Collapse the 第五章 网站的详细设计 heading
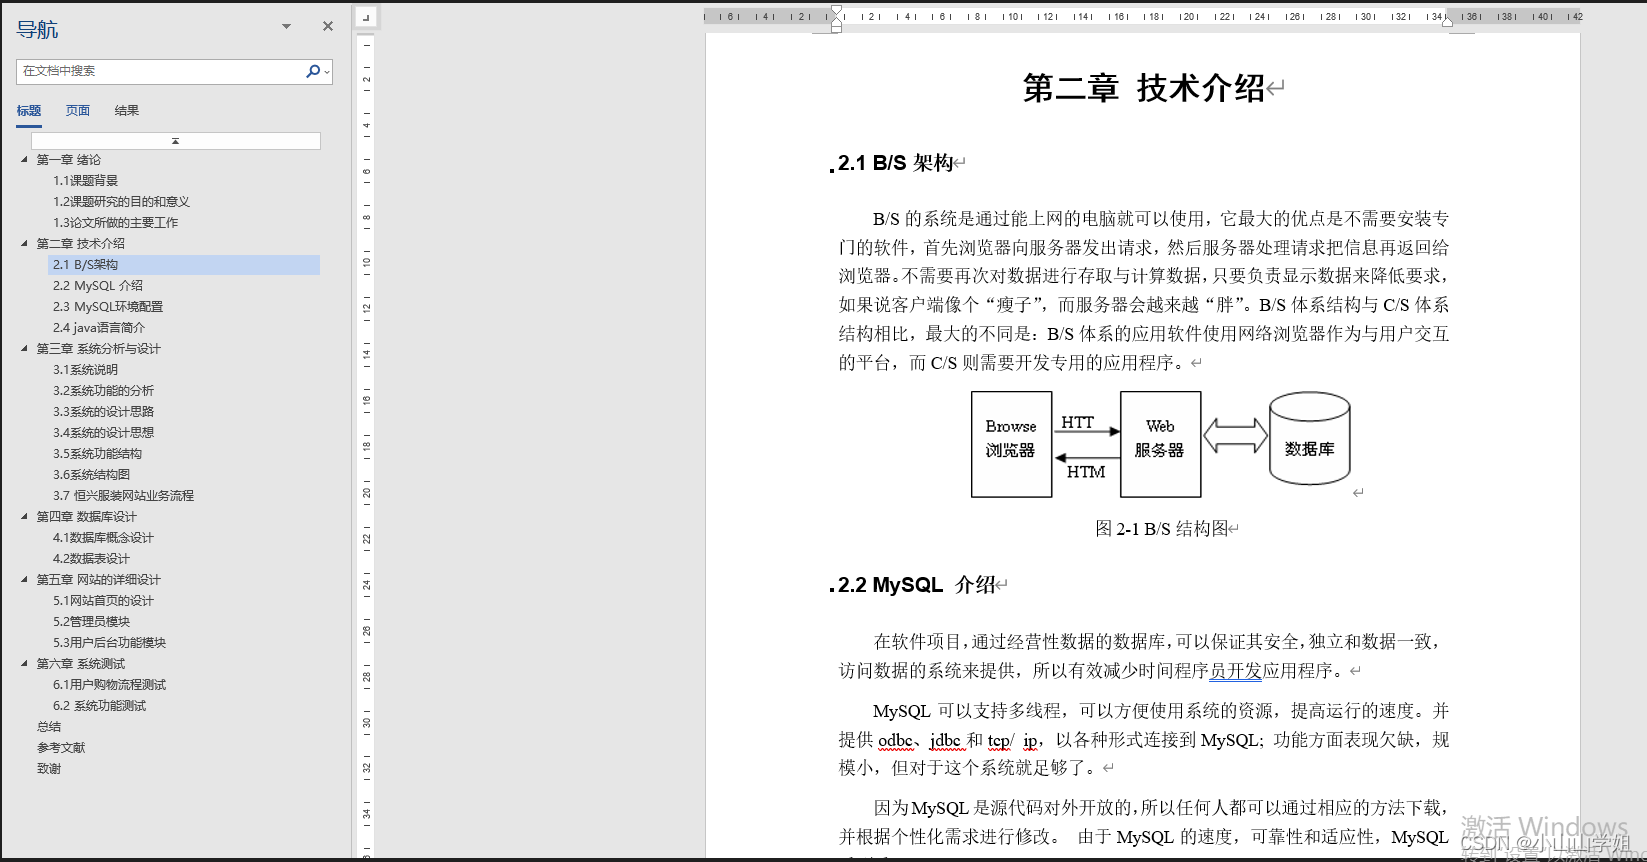Viewport: 1647px width, 862px height. [25, 579]
